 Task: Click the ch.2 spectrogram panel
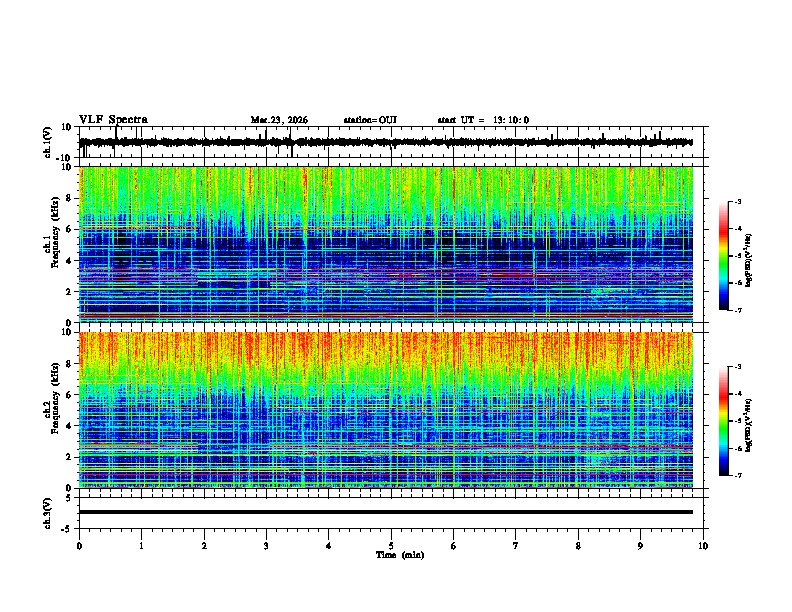[x=386, y=410]
